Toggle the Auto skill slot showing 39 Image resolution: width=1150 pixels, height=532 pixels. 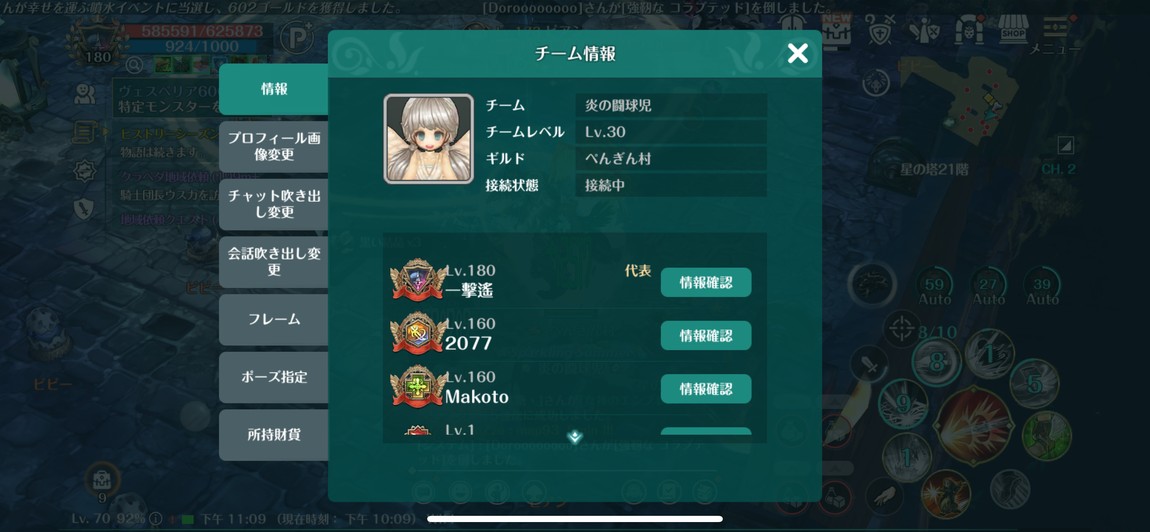[1041, 285]
